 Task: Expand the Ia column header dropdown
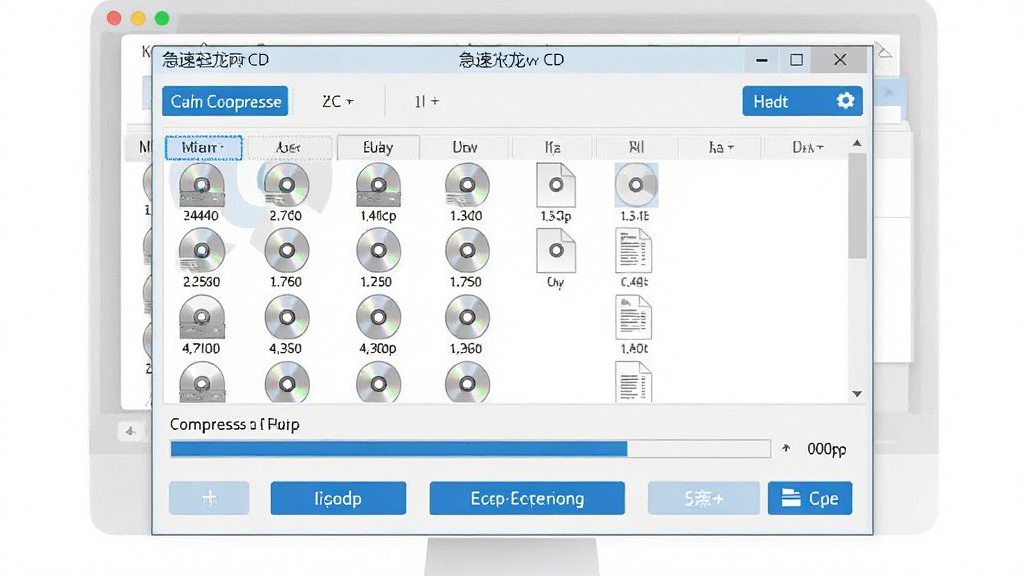click(720, 148)
